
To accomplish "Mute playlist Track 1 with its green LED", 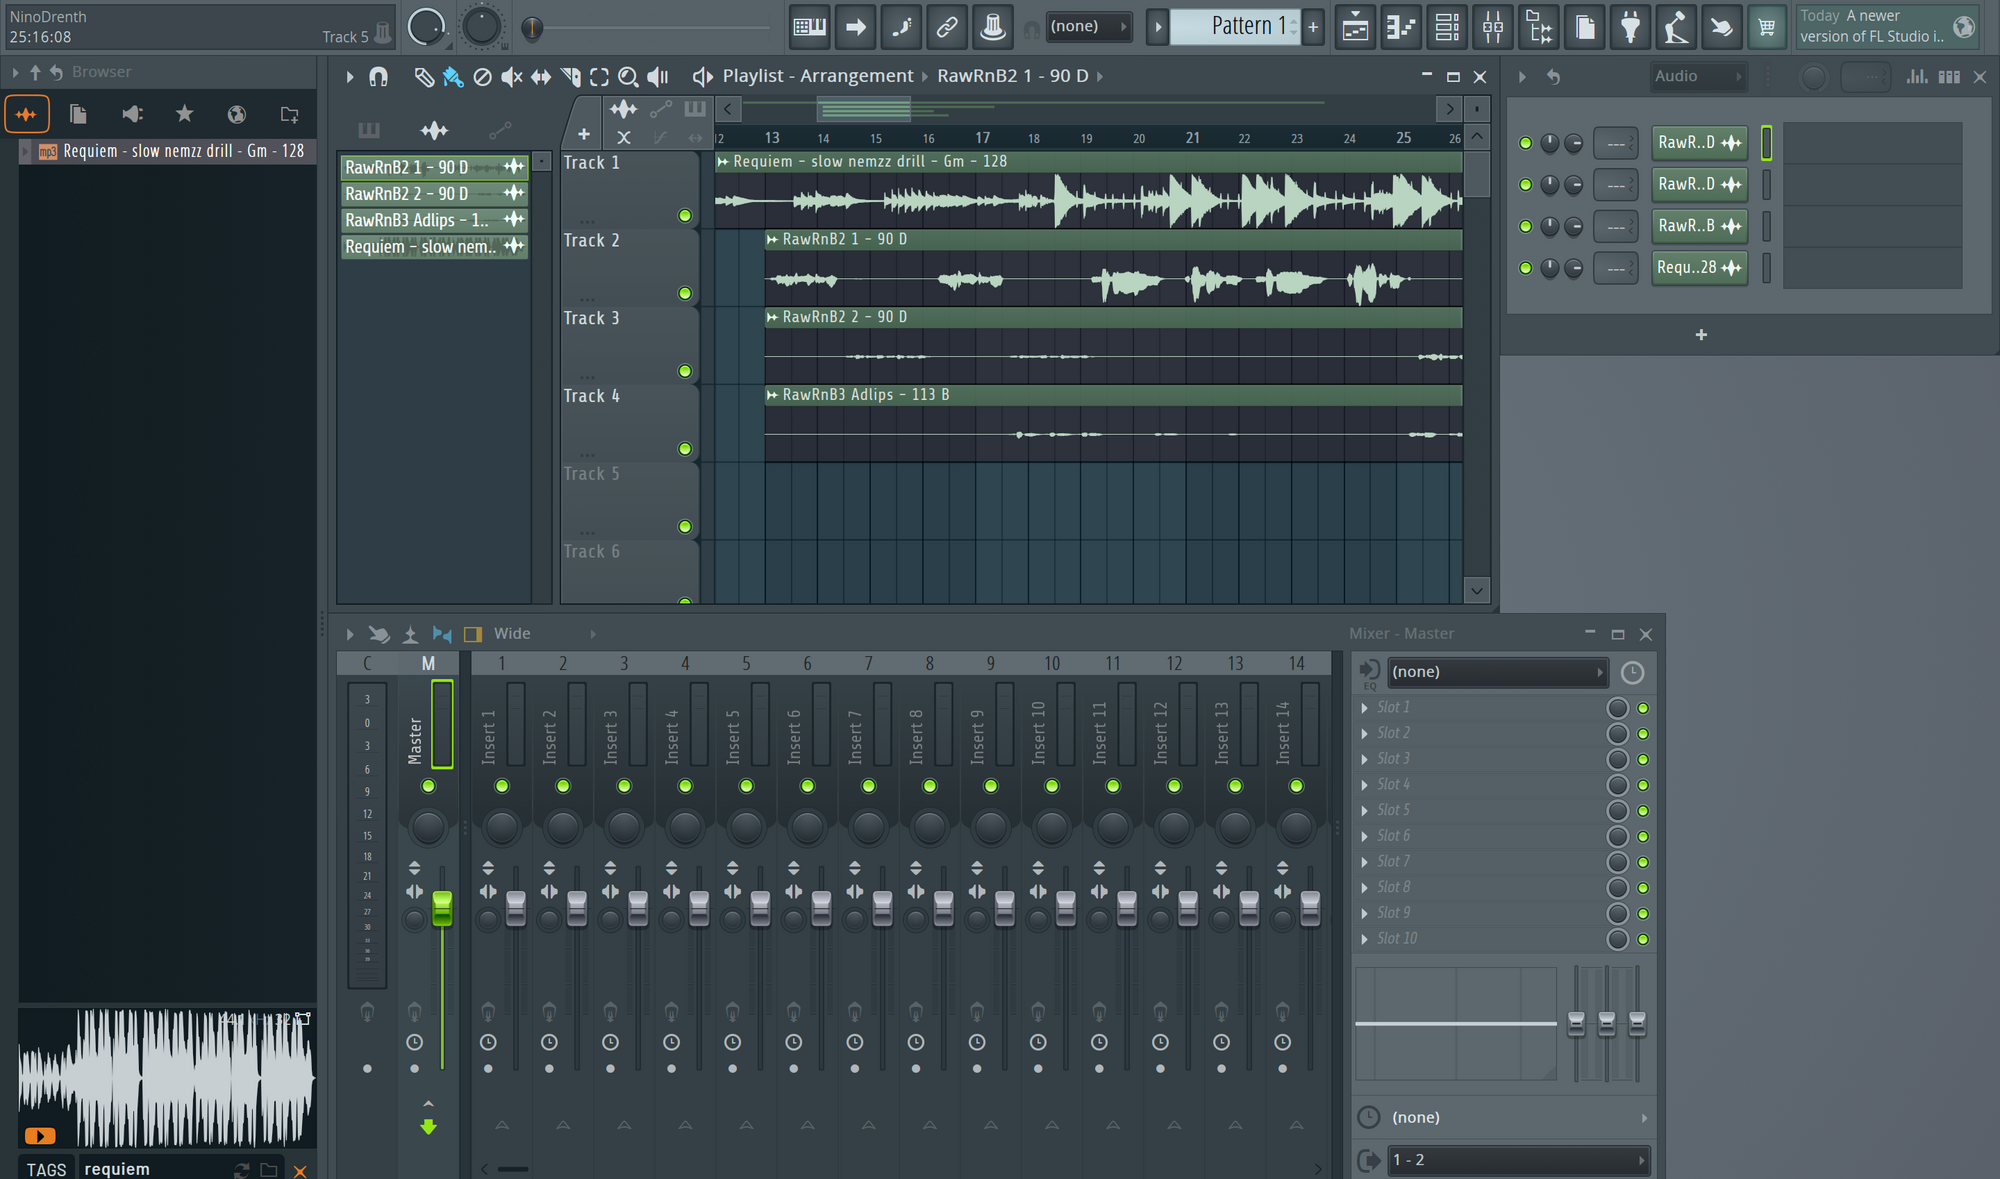I will 685,215.
